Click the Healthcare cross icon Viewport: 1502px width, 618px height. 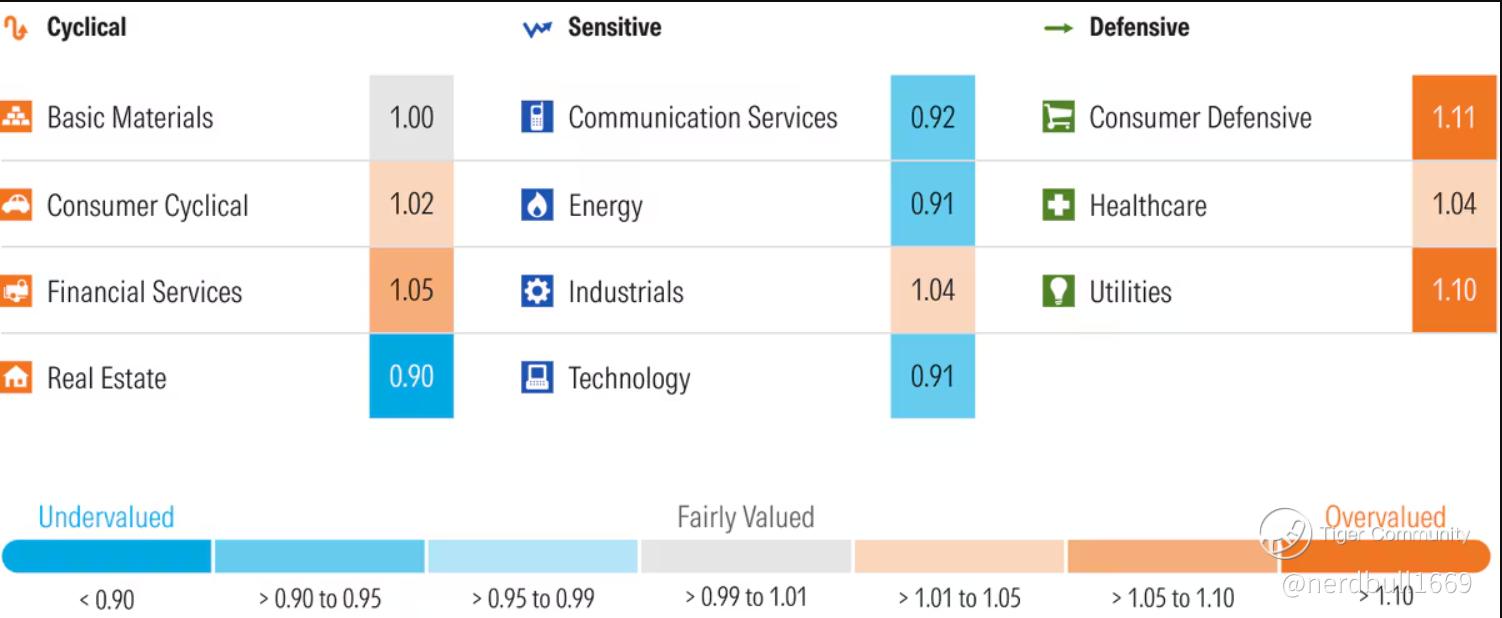1058,205
